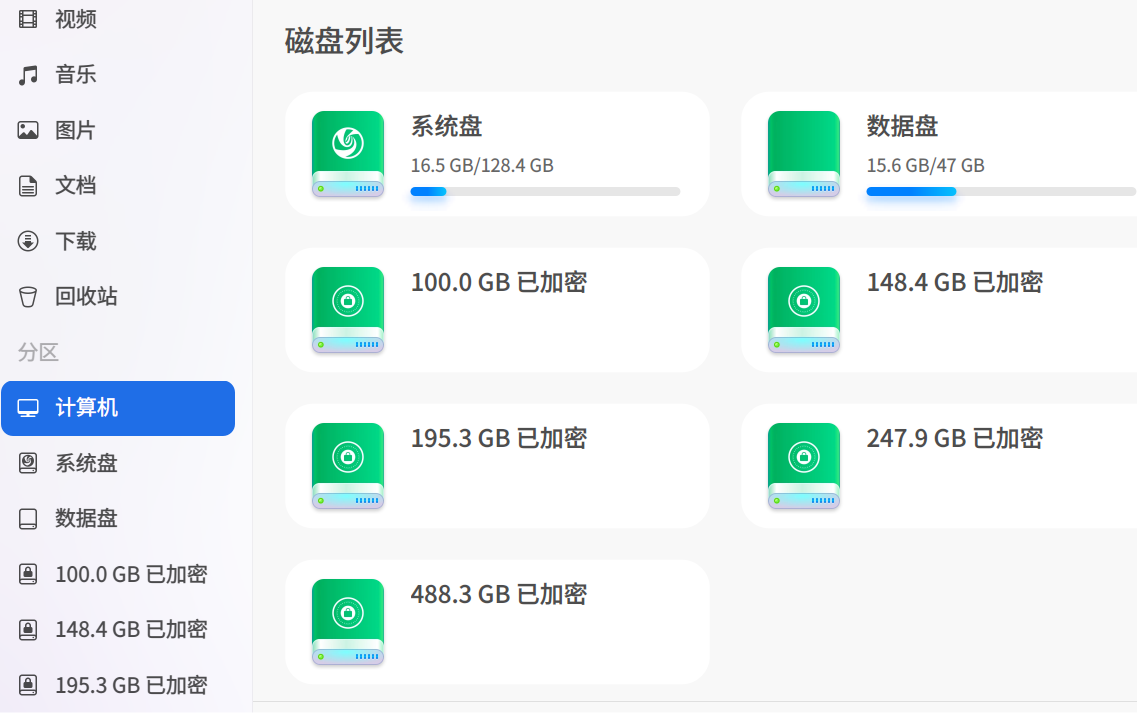Viewport: 1137px width, 713px height.
Task: Click card label 488.3 GB 已加密
Action: point(499,595)
